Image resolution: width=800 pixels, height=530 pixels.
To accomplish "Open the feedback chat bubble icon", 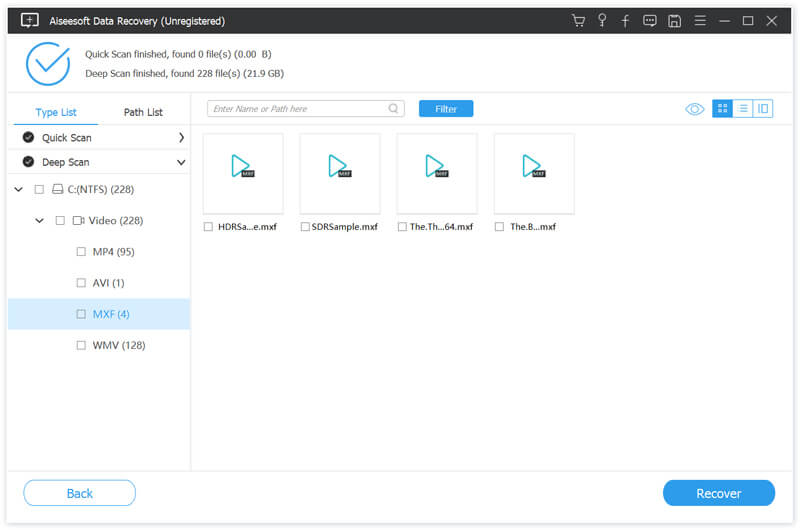I will (650, 20).
